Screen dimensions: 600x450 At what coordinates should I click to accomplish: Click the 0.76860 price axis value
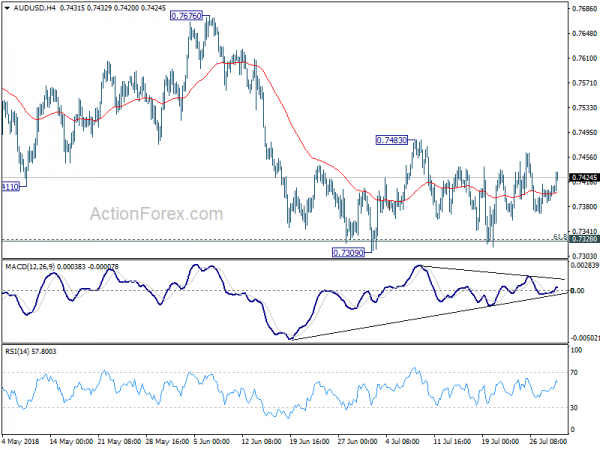(x=584, y=9)
